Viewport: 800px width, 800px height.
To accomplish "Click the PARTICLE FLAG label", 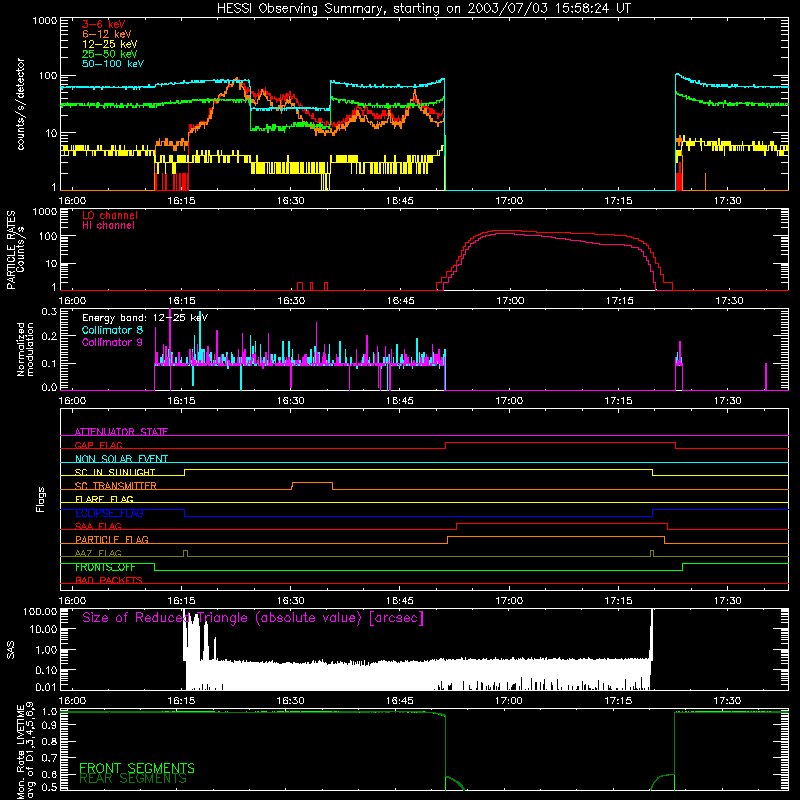I will click(112, 539).
